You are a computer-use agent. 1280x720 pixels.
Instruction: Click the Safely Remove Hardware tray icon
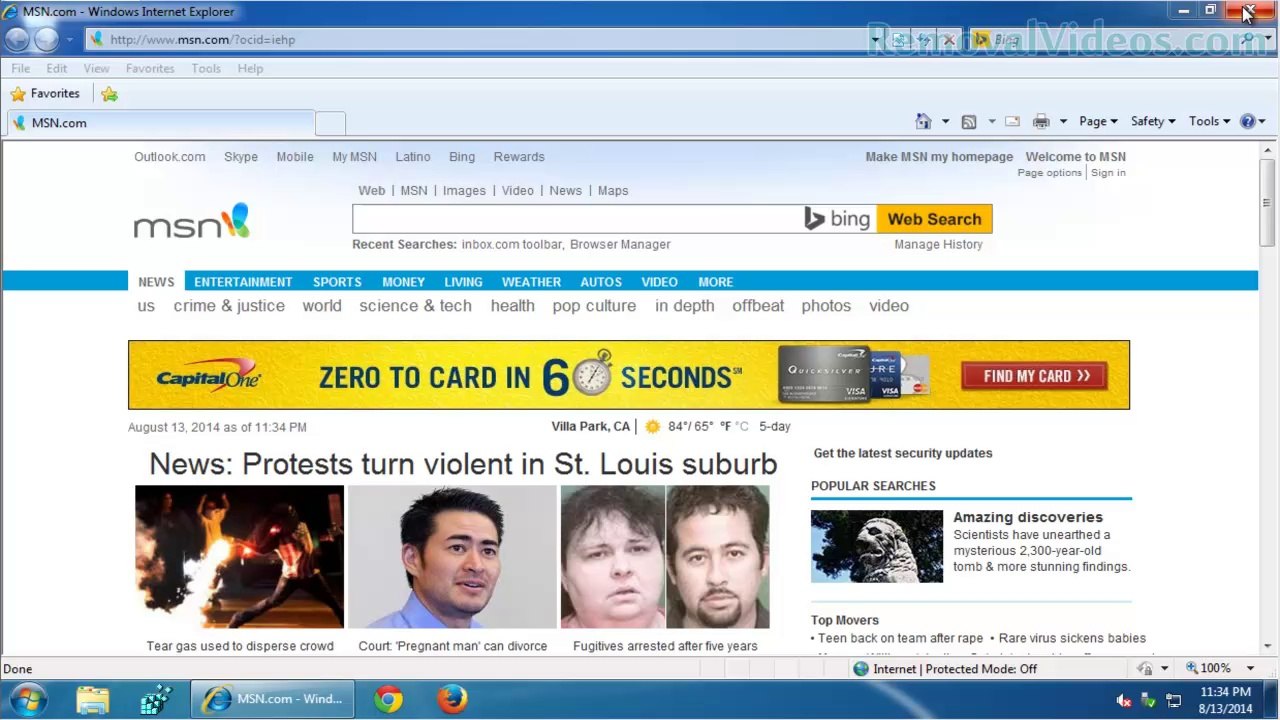coord(1149,700)
